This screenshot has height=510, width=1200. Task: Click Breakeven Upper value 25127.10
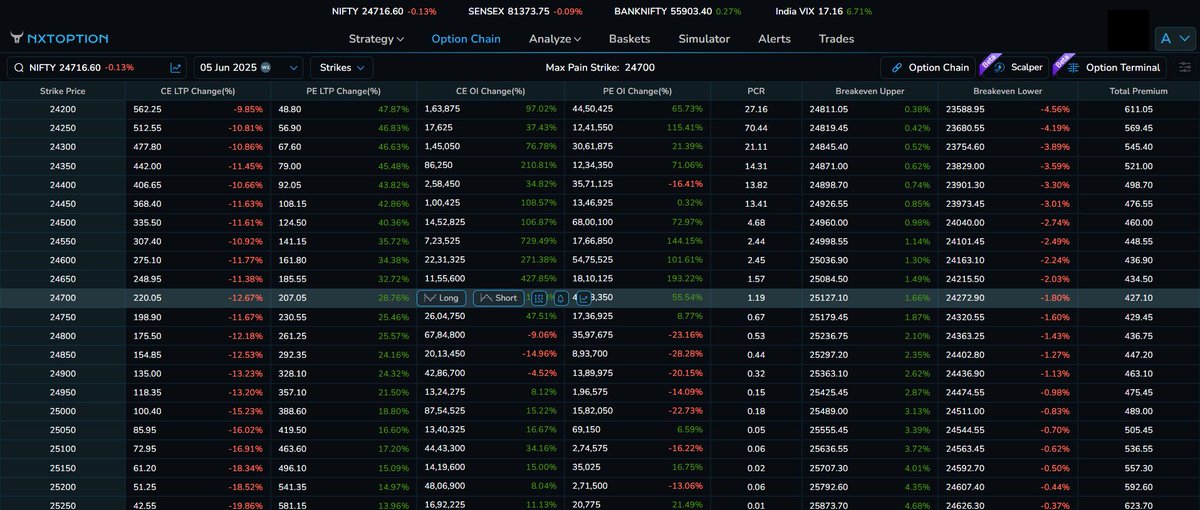[x=829, y=298]
